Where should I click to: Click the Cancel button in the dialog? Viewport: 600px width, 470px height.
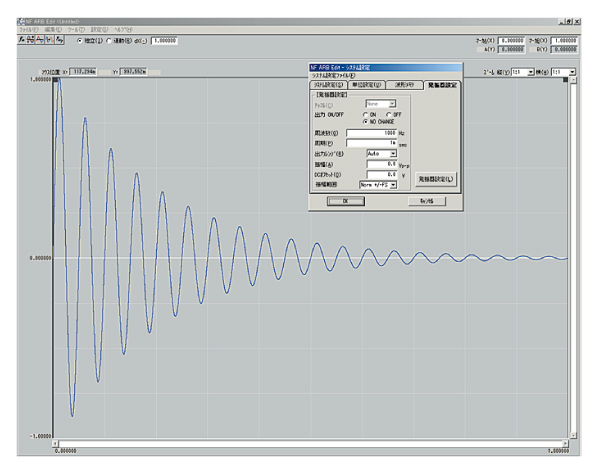(426, 200)
